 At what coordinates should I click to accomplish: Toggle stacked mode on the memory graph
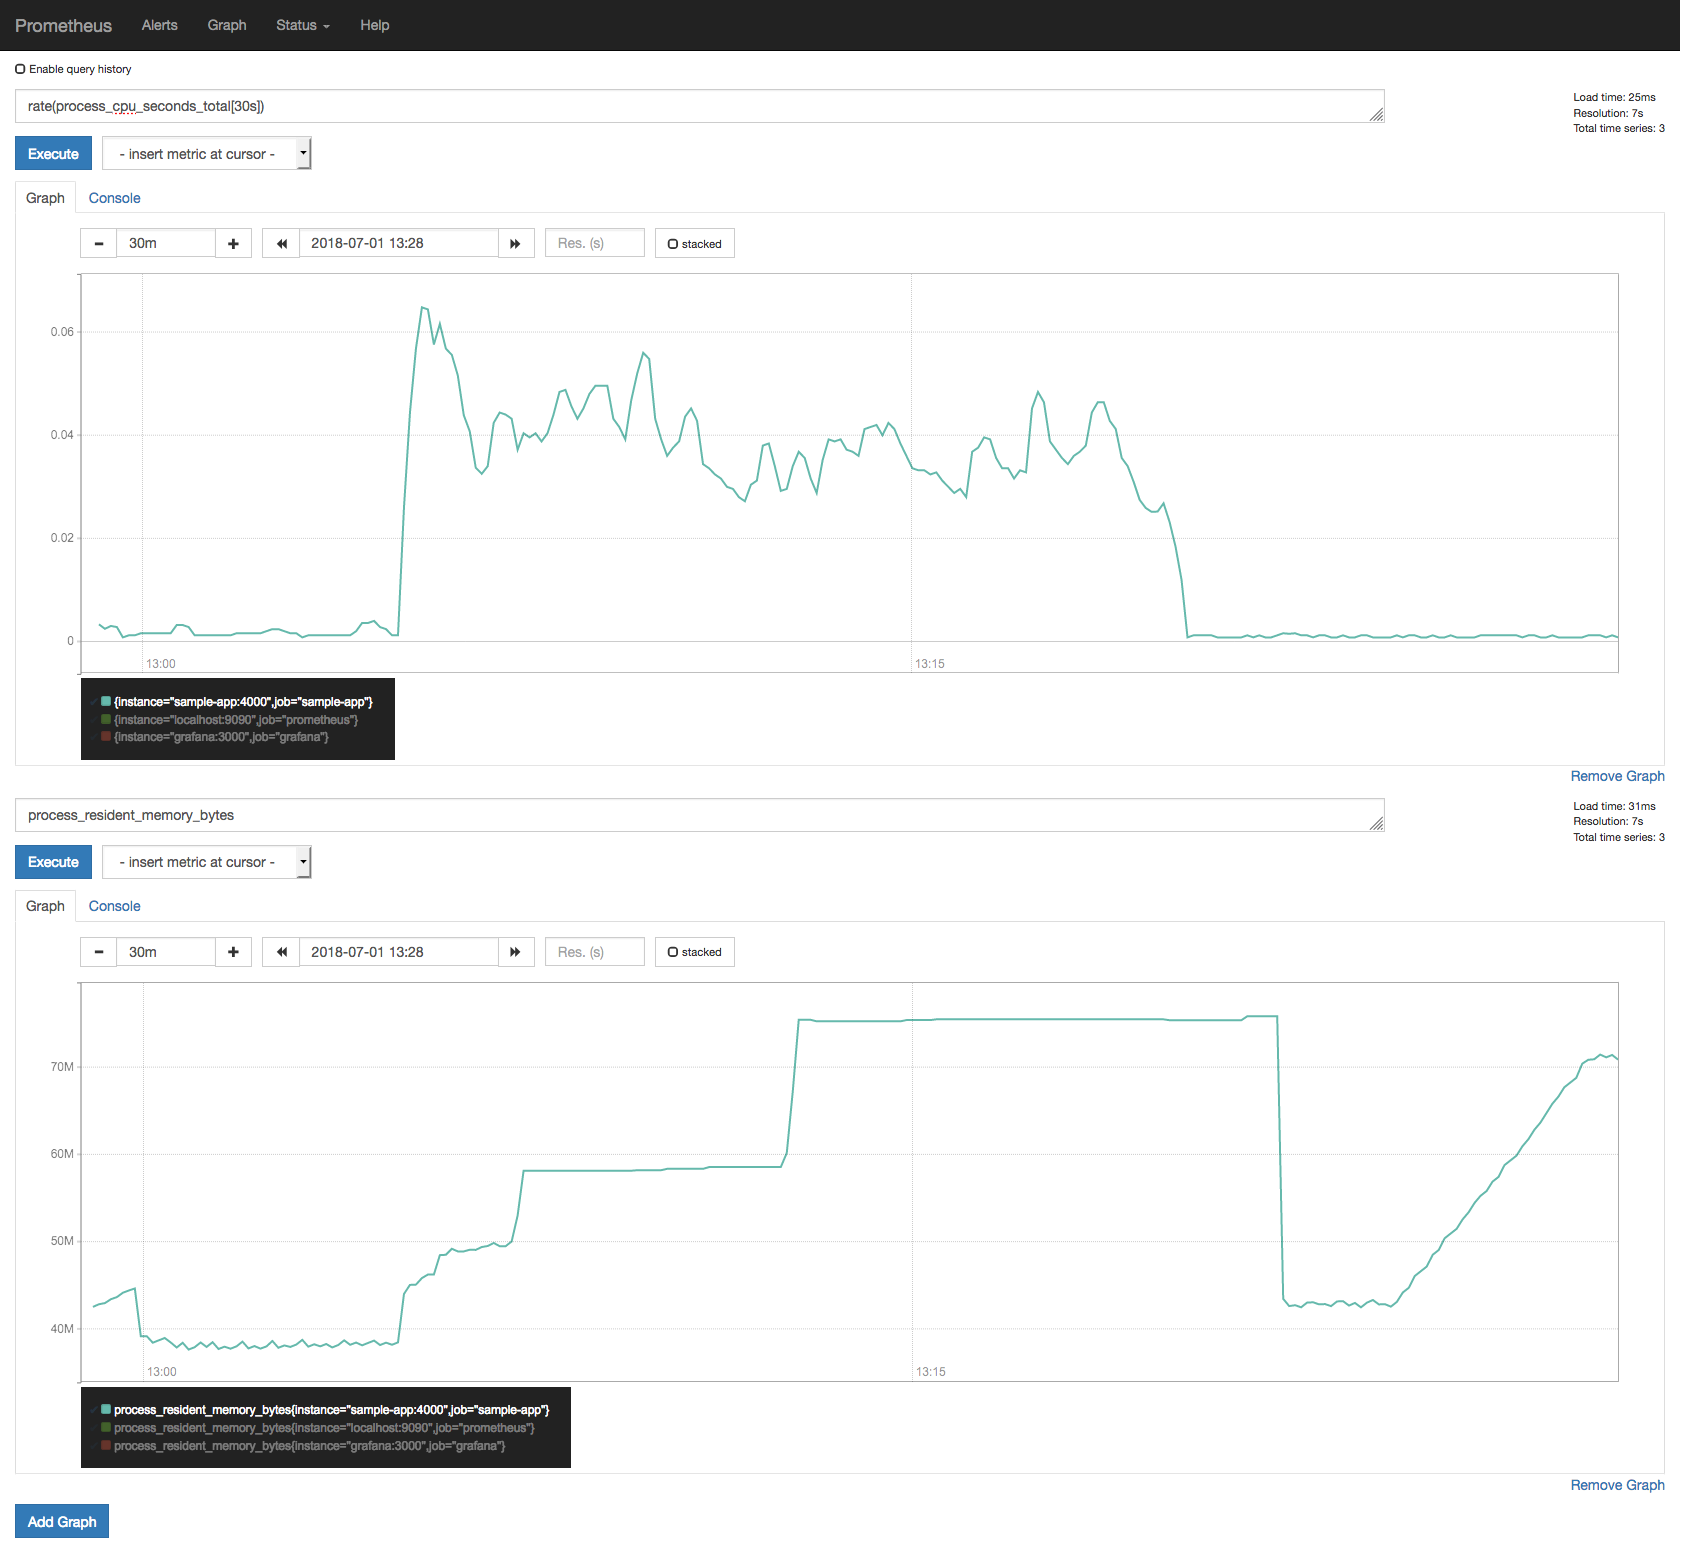tap(694, 951)
